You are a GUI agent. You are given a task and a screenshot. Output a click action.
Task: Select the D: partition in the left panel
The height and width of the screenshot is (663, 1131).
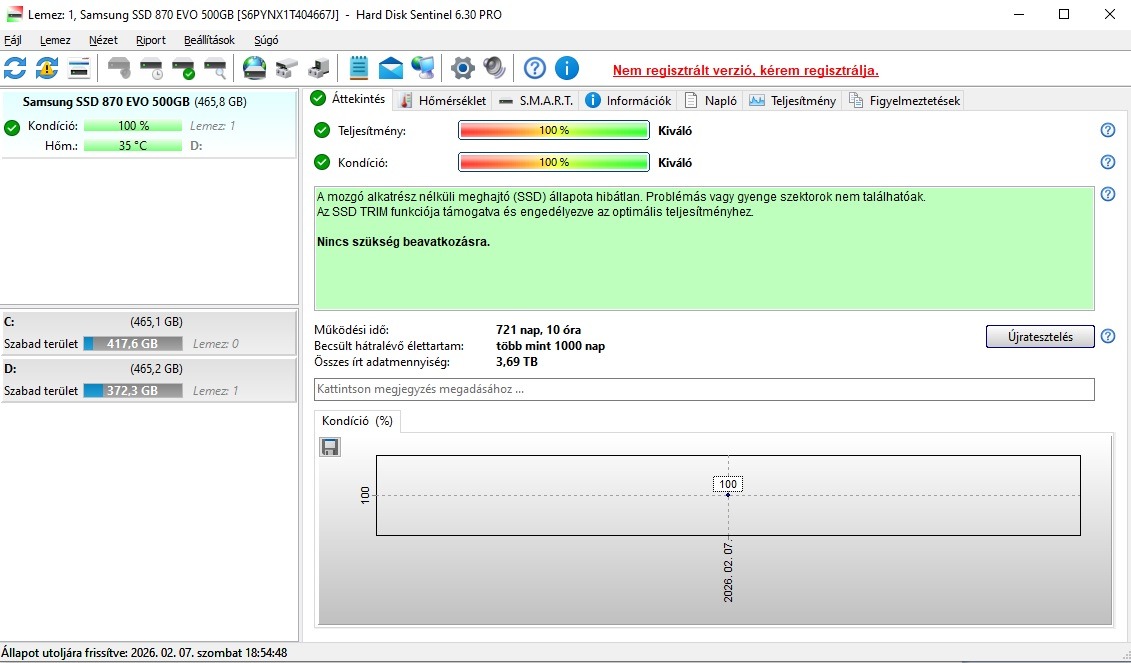[149, 379]
